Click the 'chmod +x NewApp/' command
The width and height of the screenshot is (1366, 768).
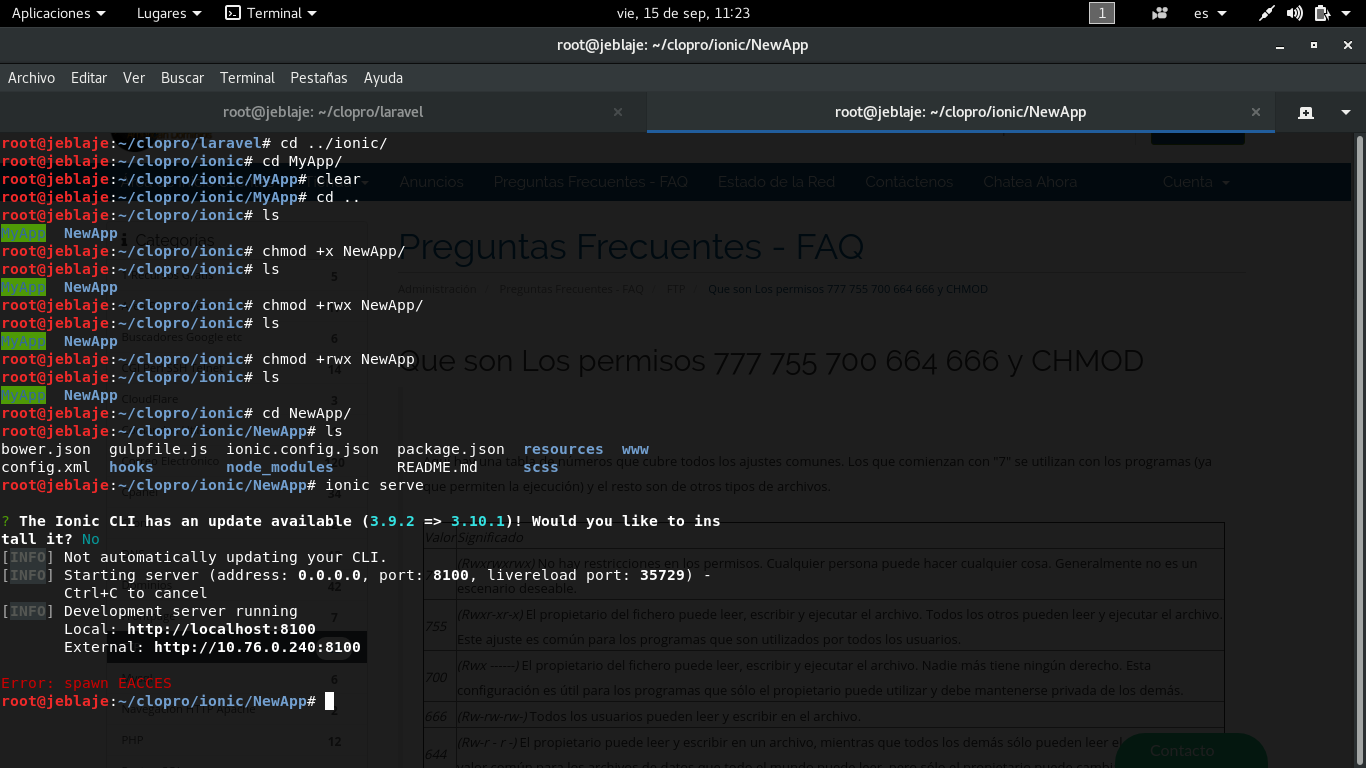(334, 251)
